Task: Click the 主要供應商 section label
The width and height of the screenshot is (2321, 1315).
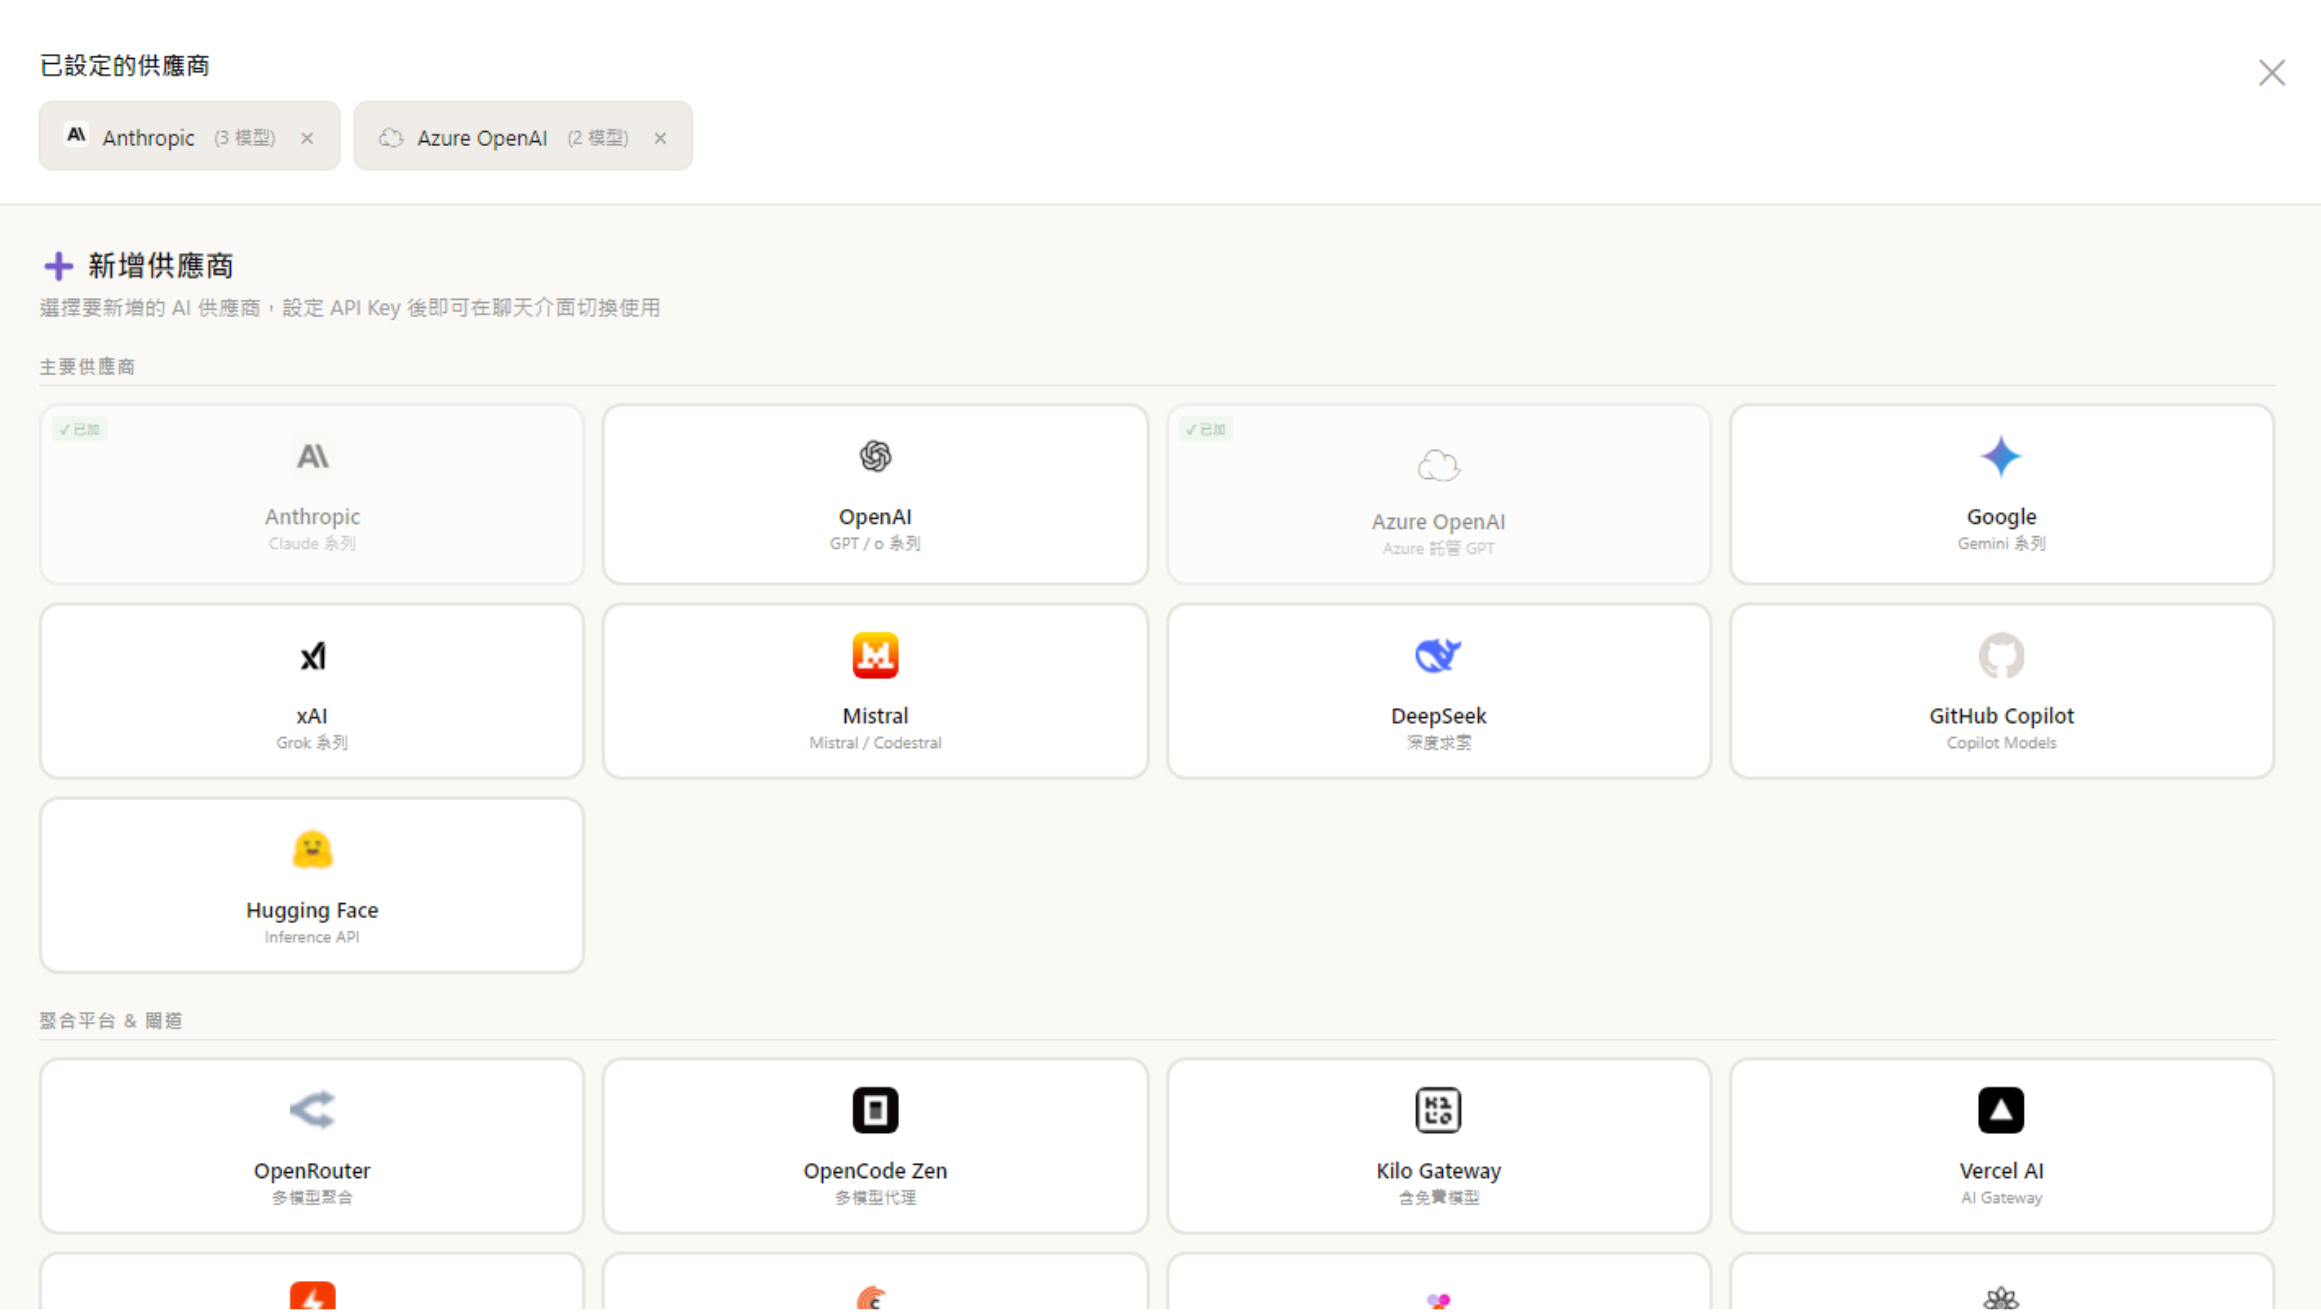Action: [x=87, y=366]
